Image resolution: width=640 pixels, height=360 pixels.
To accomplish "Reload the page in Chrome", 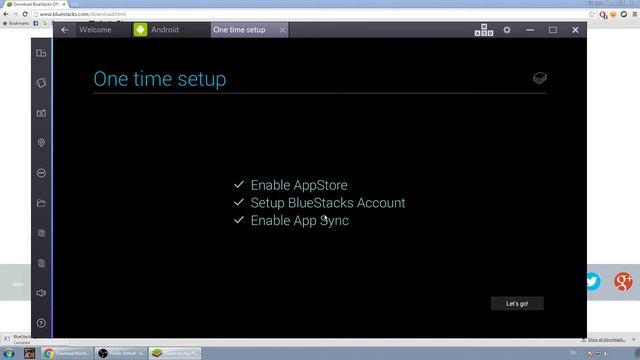I will 25,14.
